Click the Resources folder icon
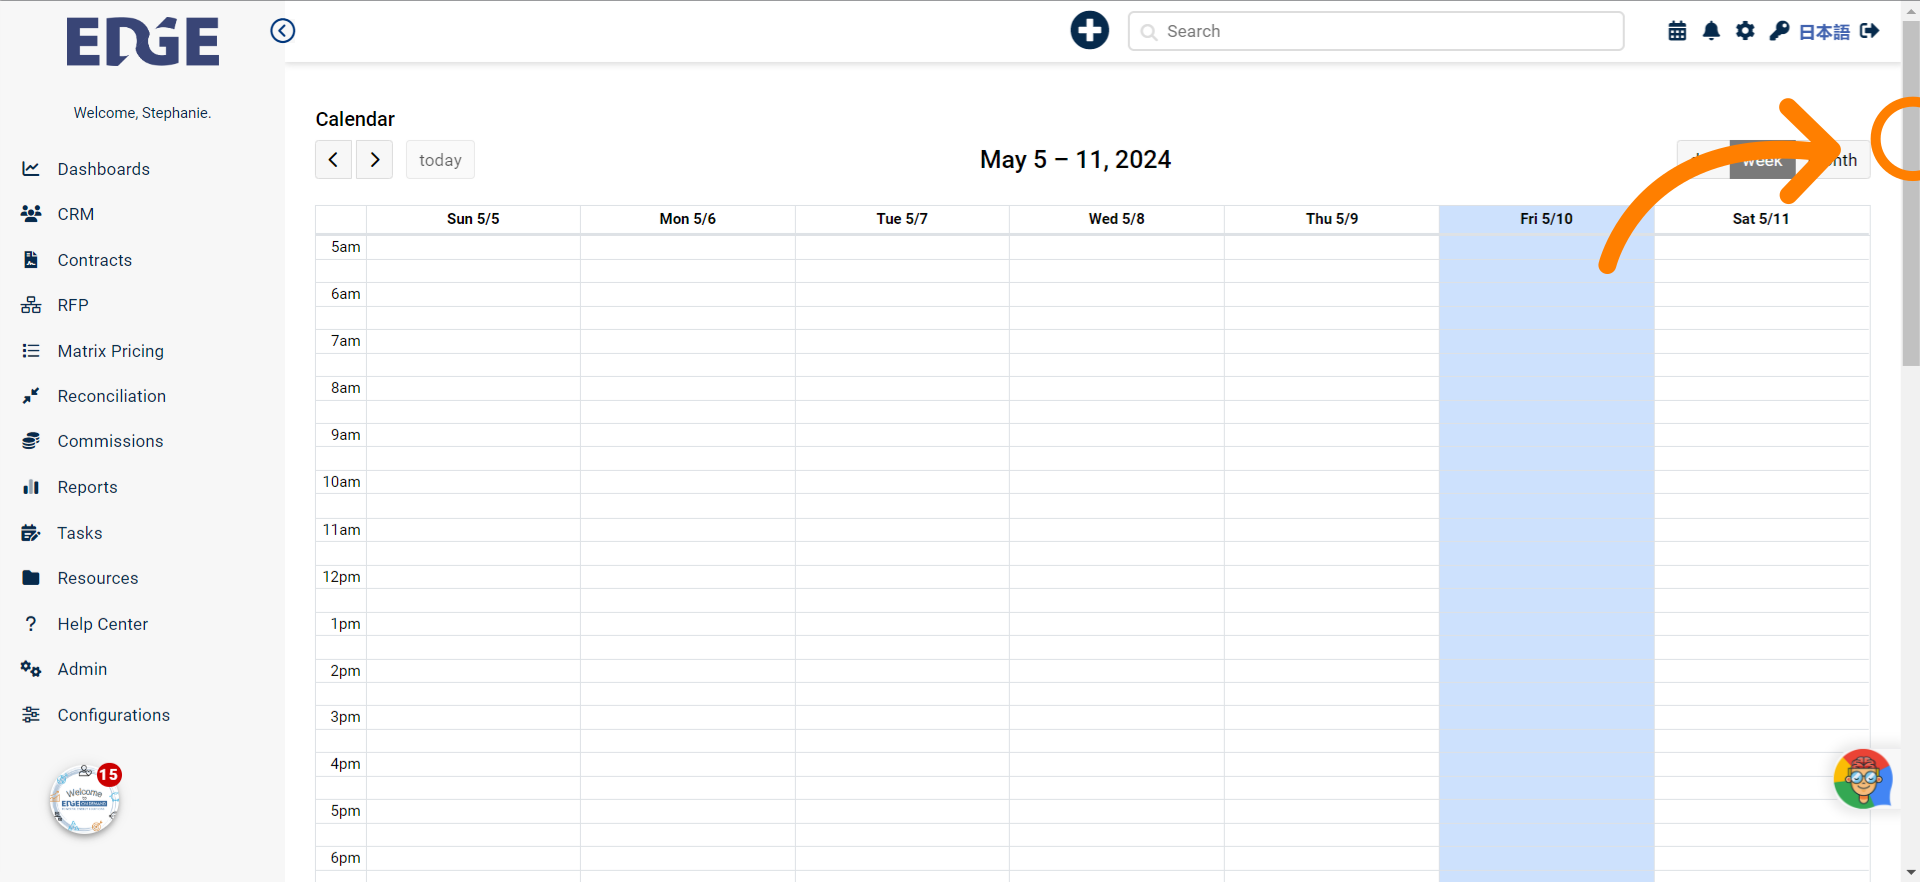Screen dimensions: 1920x882 pyautogui.click(x=31, y=578)
